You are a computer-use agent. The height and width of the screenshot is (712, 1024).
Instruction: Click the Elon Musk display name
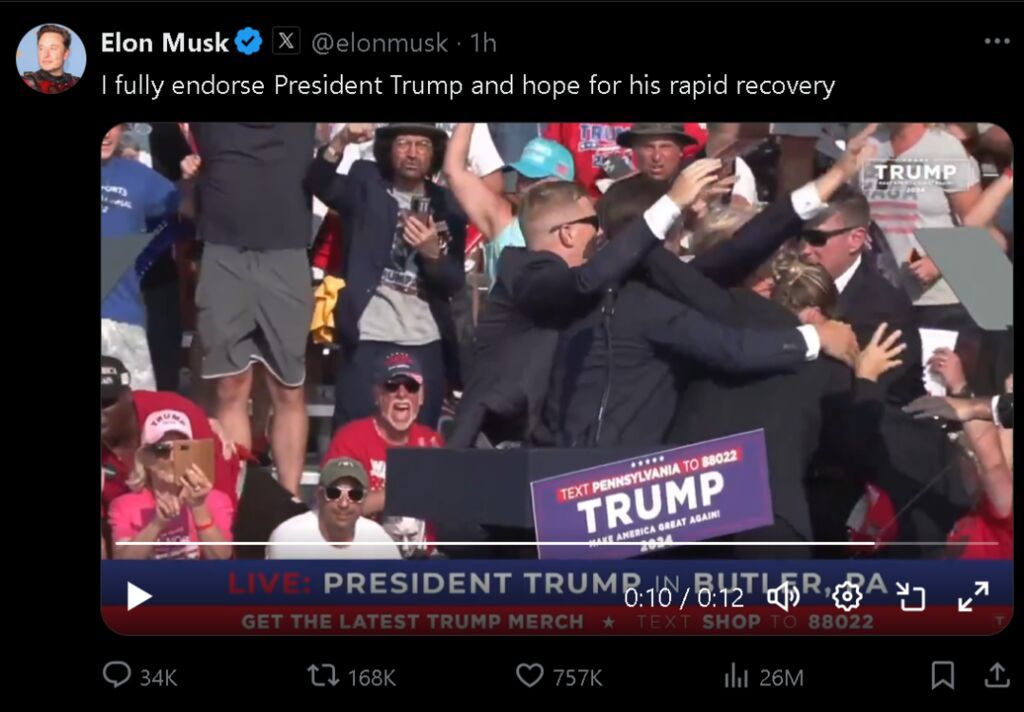point(164,42)
